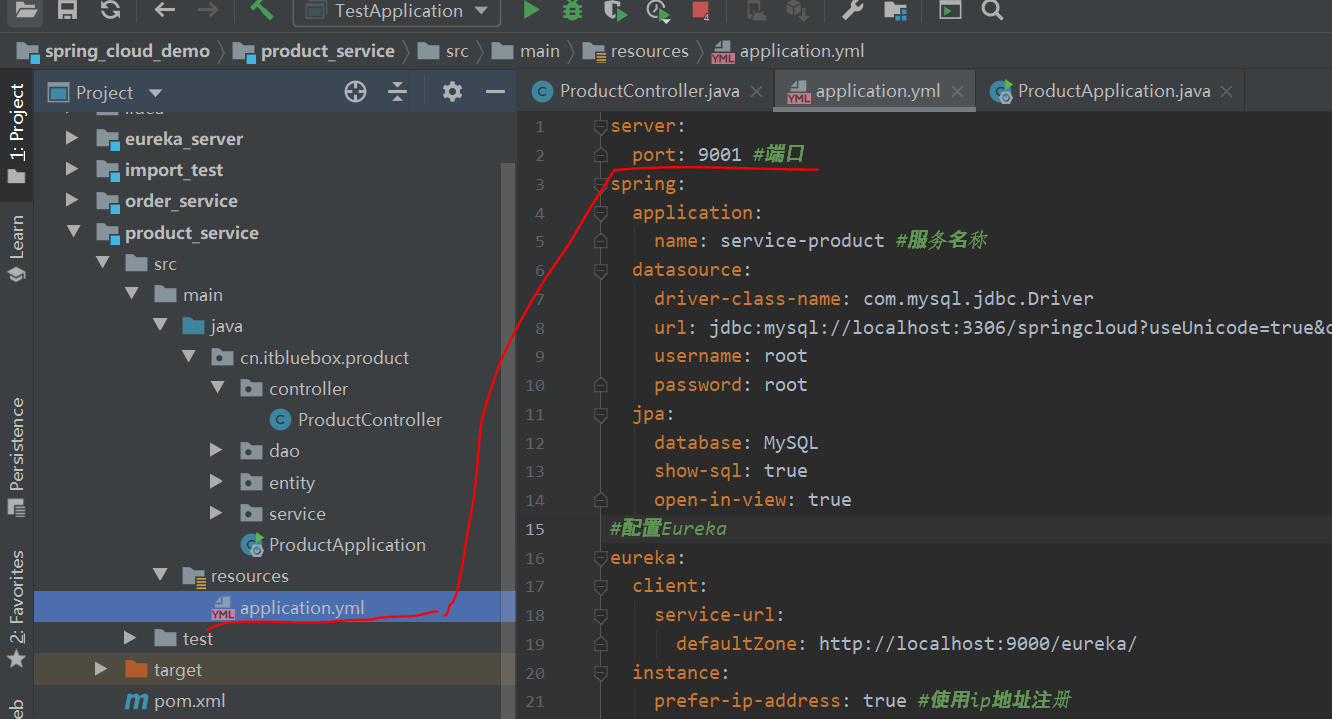1332x719 pixels.
Task: Close the application.yml editor tab
Action: tap(957, 92)
